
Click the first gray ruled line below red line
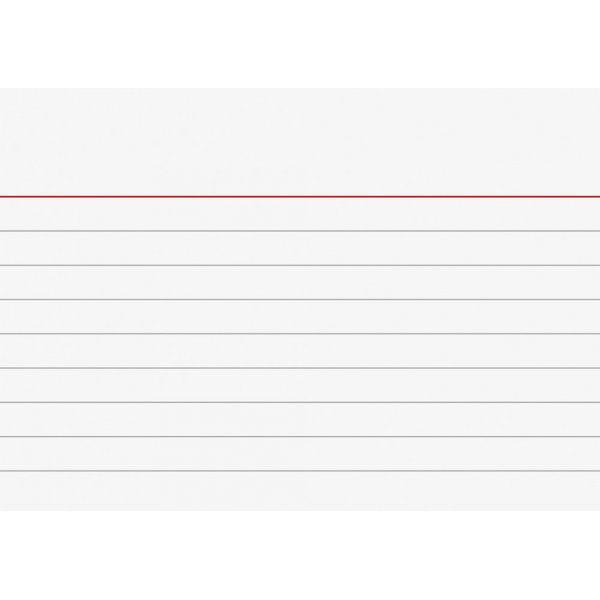(300, 231)
